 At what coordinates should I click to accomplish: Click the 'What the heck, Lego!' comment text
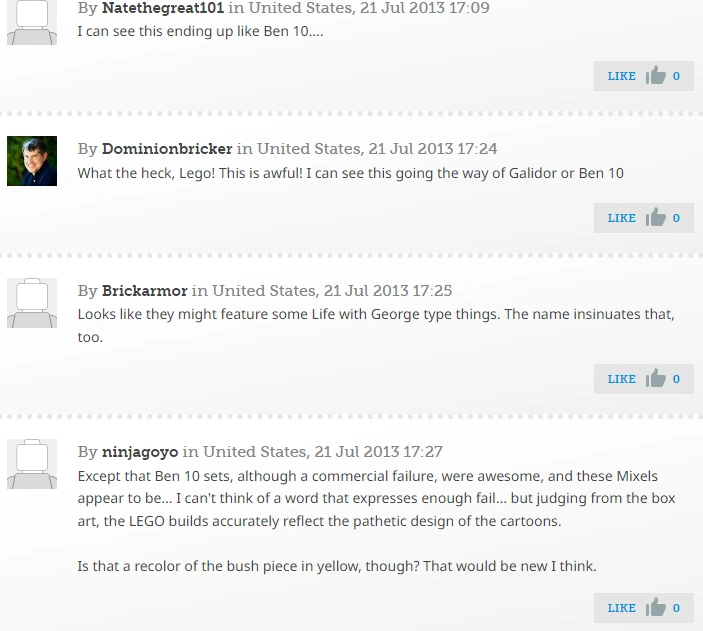pyautogui.click(x=350, y=173)
